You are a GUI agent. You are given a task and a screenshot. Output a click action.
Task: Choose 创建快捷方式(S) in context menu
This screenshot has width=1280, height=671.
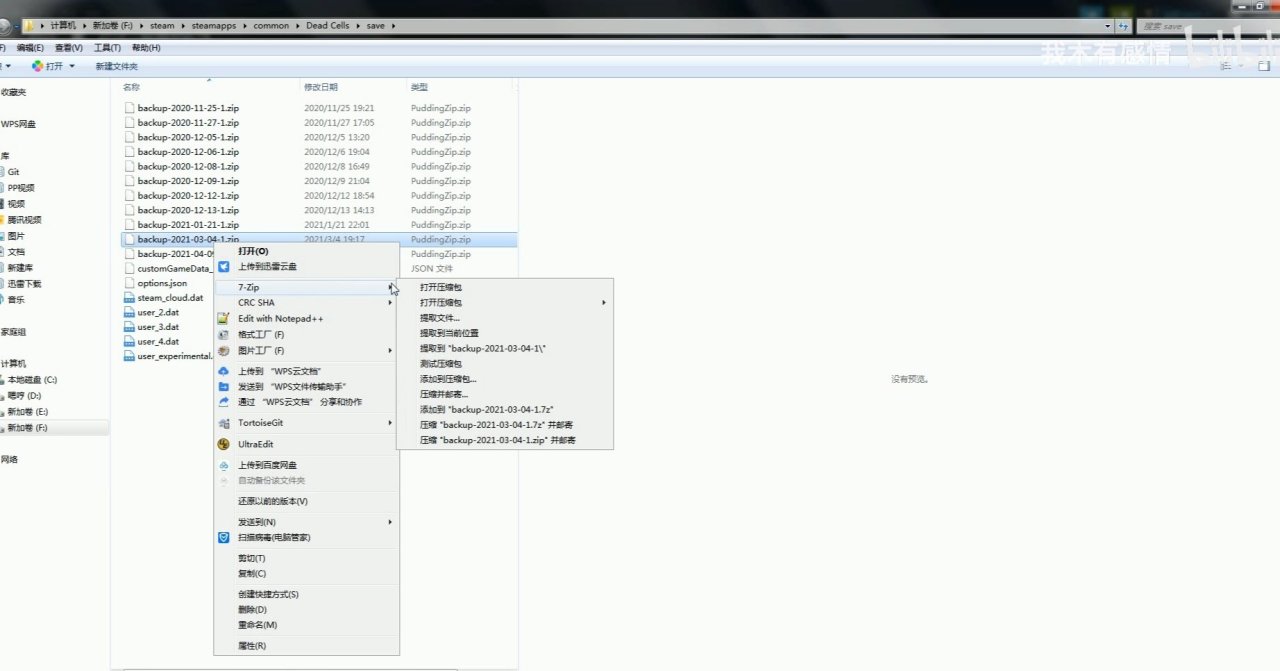coord(306,594)
